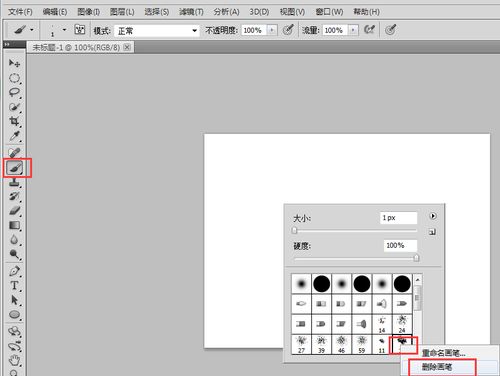
Task: Open the 窗口(W) menu
Action: pyautogui.click(x=329, y=12)
